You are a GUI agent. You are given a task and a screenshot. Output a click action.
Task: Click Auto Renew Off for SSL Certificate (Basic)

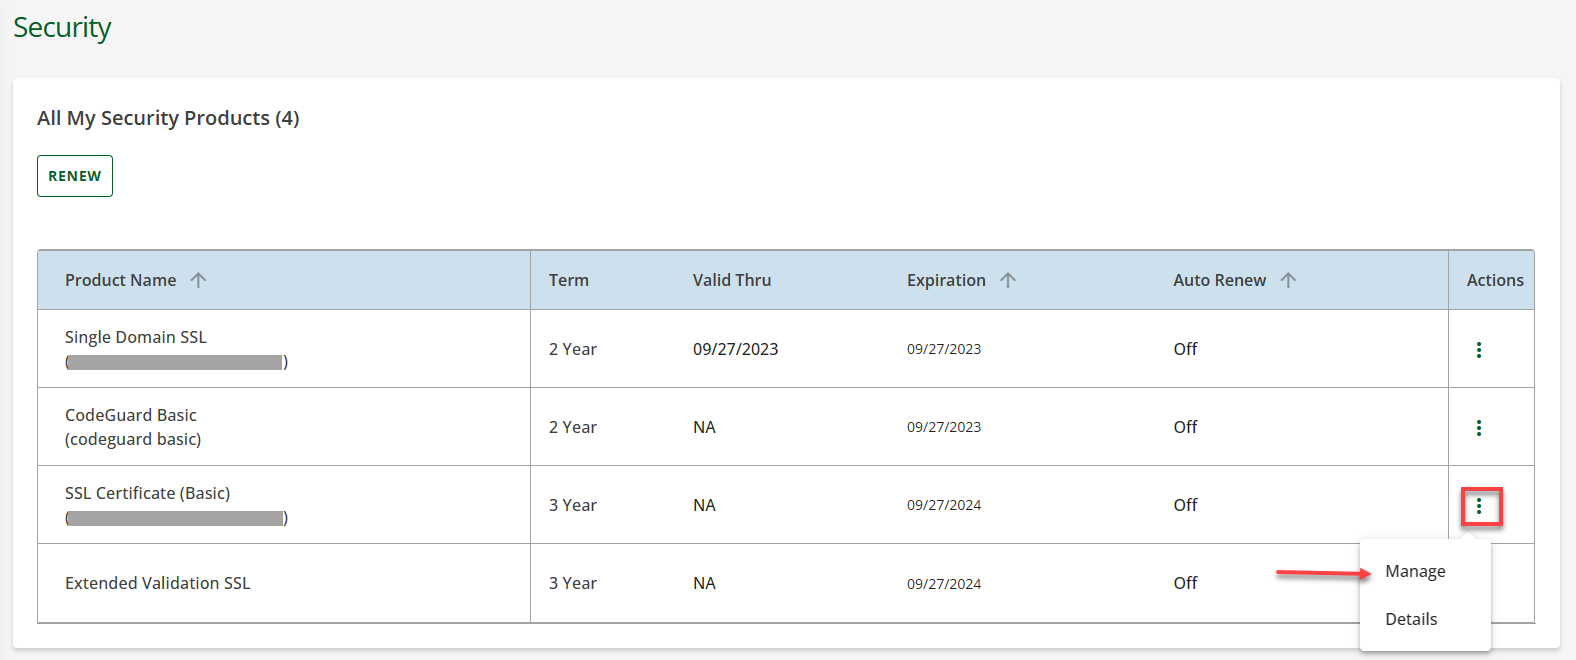pos(1185,505)
